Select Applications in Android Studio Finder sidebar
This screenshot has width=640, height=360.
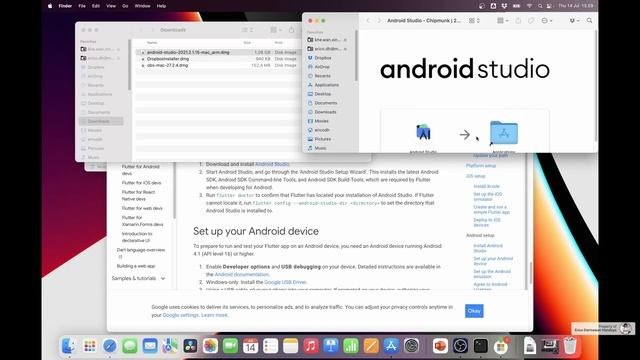tap(327, 85)
